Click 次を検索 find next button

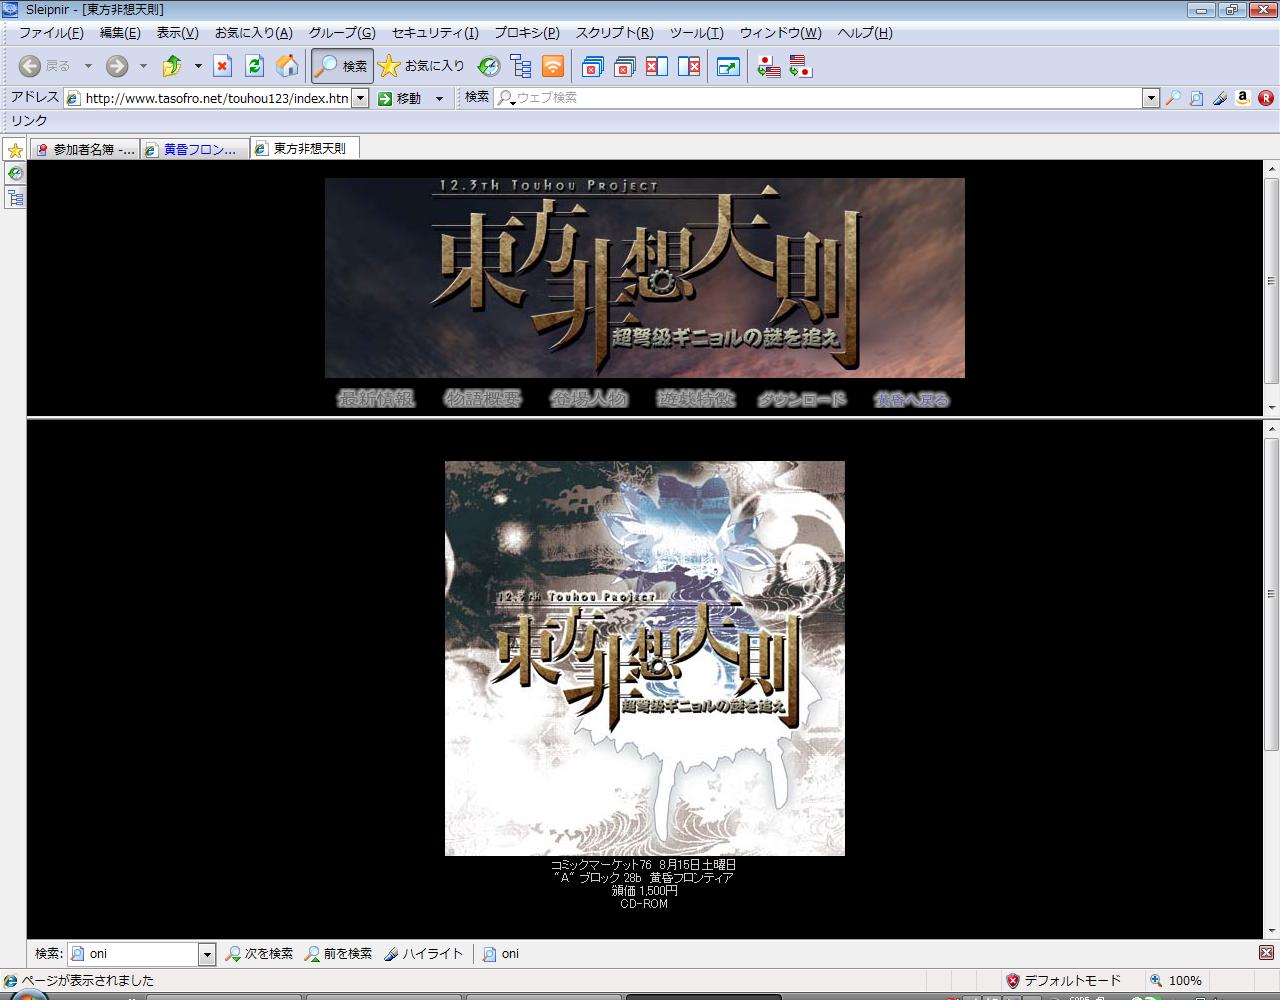click(x=259, y=954)
